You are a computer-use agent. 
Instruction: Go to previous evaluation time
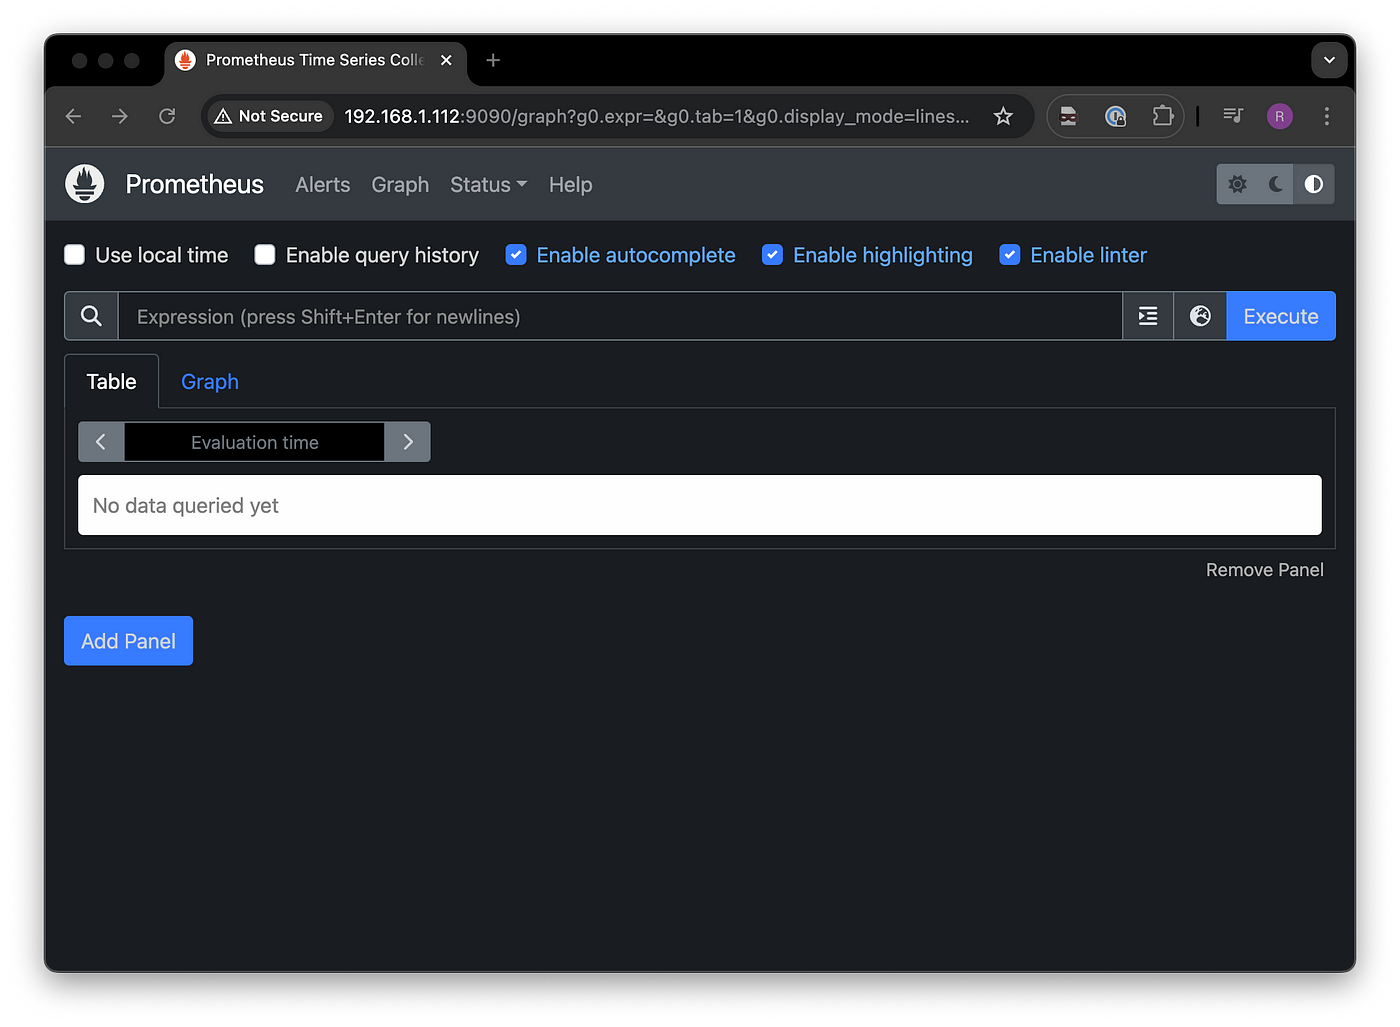101,442
